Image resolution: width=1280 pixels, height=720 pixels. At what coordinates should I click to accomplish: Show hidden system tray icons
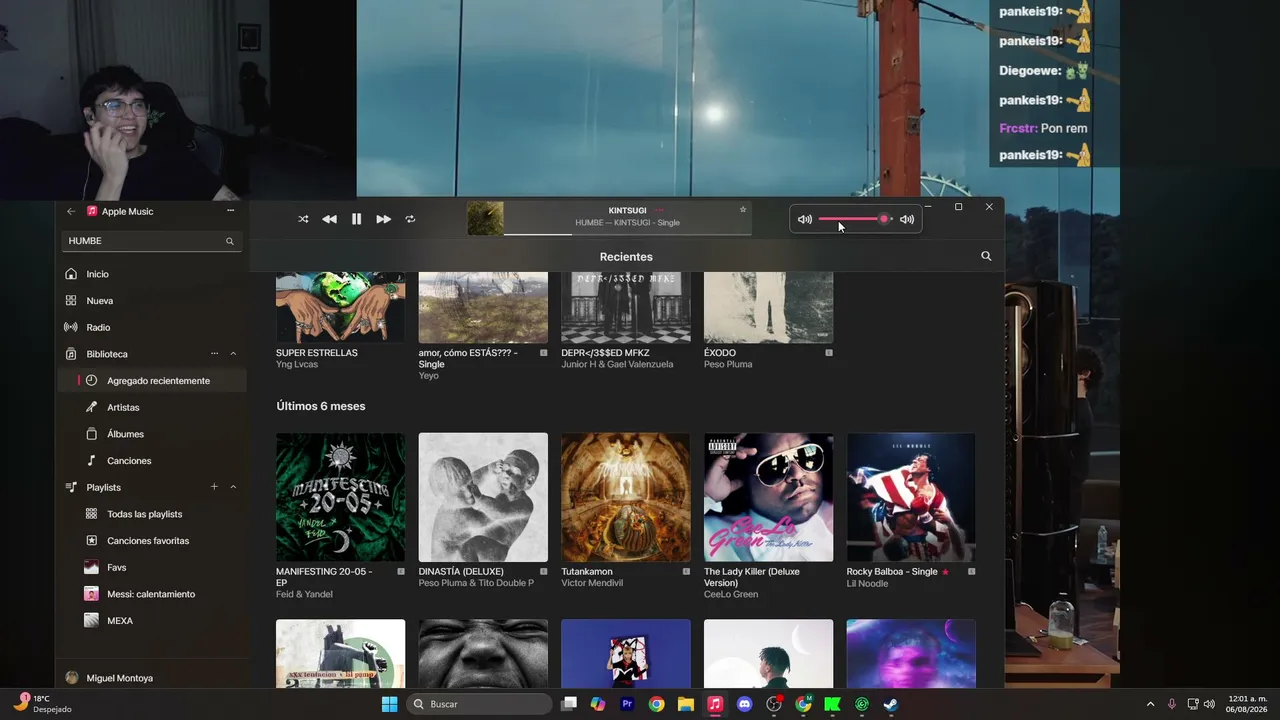point(1150,704)
